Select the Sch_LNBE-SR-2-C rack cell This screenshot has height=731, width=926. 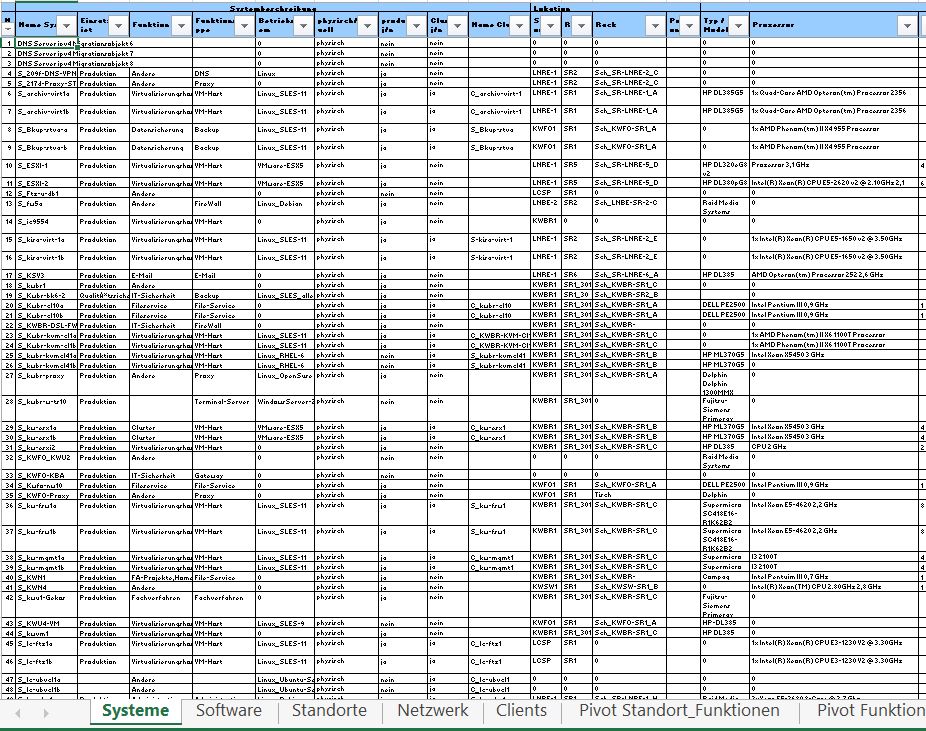pyautogui.click(x=629, y=207)
